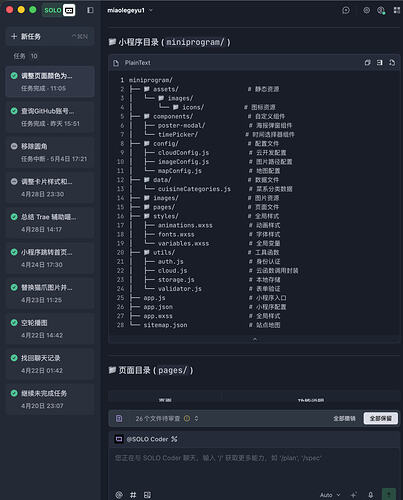Create a new task with 新任务 button

coord(50,36)
